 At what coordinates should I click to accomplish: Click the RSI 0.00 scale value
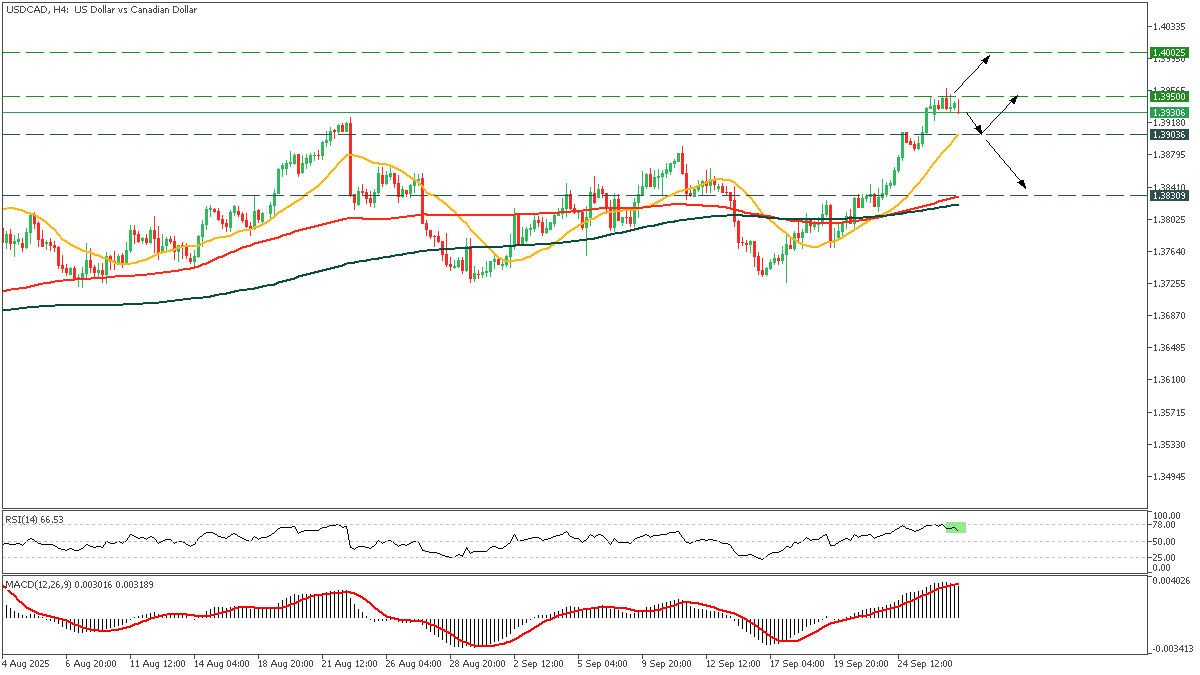pyautogui.click(x=1160, y=567)
